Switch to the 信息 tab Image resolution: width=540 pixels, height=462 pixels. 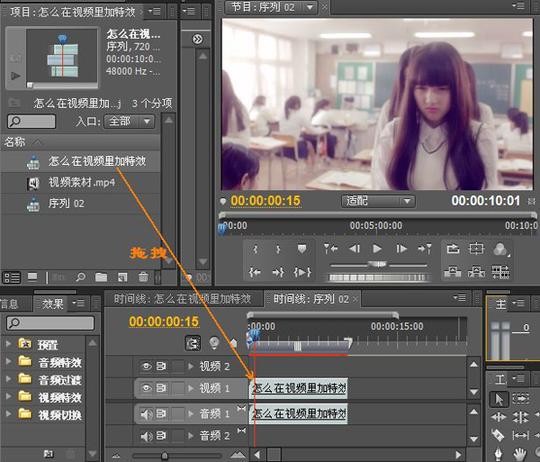(9, 304)
